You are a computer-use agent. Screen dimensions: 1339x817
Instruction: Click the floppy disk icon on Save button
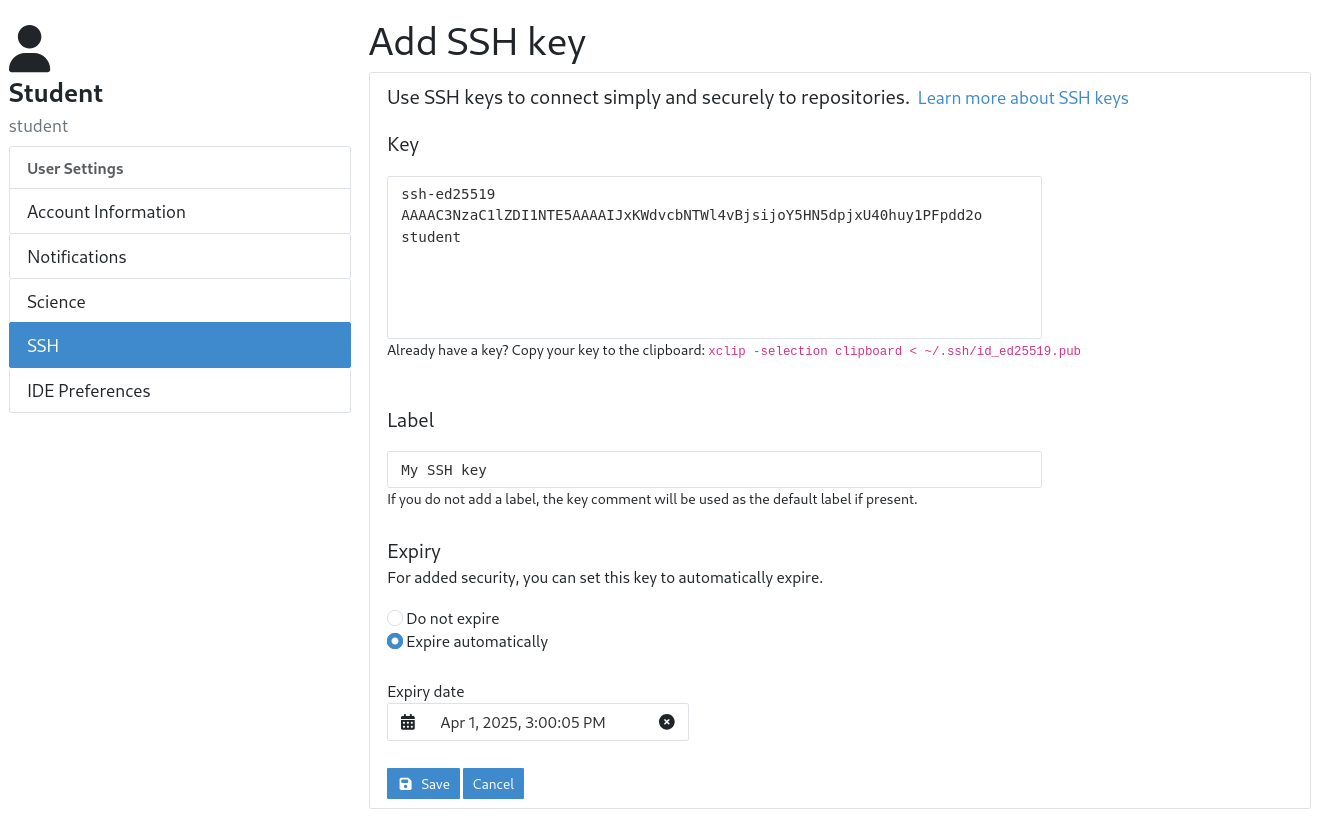coord(404,783)
